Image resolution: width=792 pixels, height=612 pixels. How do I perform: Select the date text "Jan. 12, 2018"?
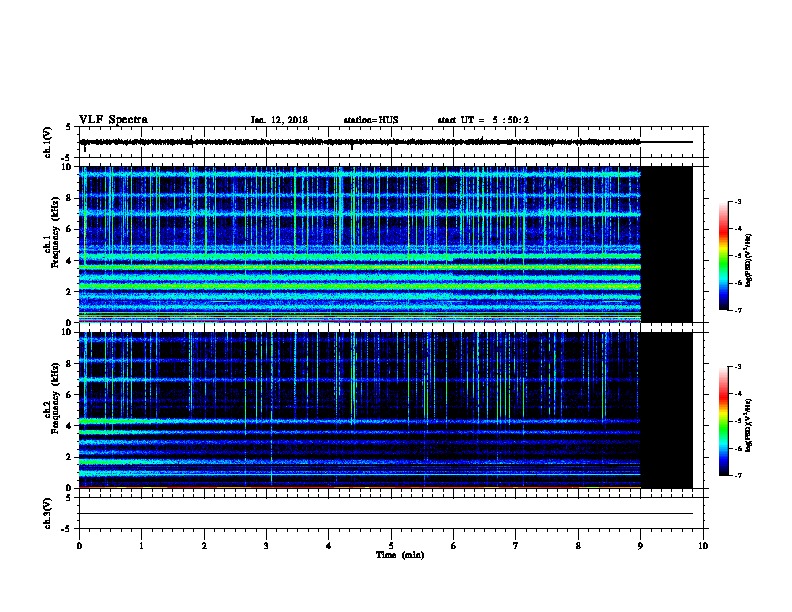[x=279, y=120]
